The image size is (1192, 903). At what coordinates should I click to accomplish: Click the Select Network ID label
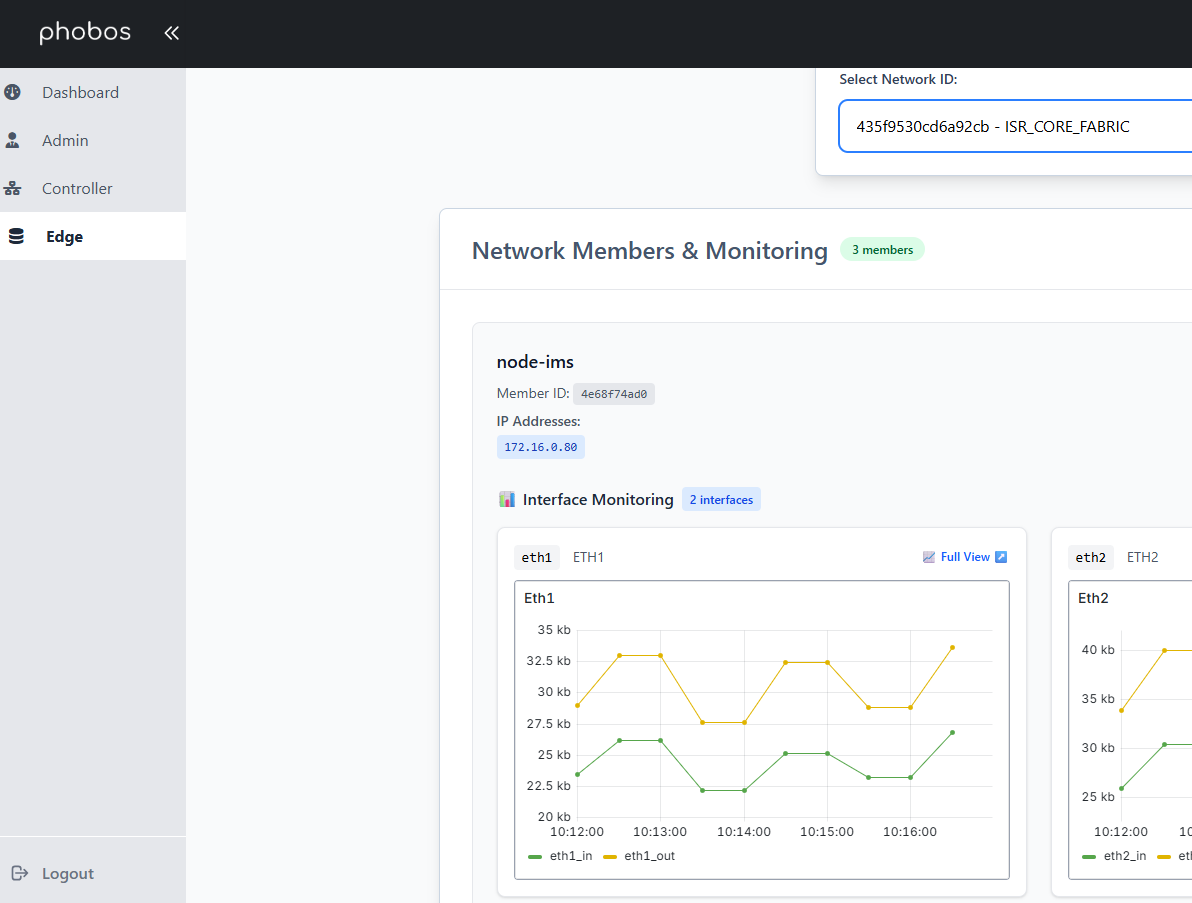click(x=898, y=79)
